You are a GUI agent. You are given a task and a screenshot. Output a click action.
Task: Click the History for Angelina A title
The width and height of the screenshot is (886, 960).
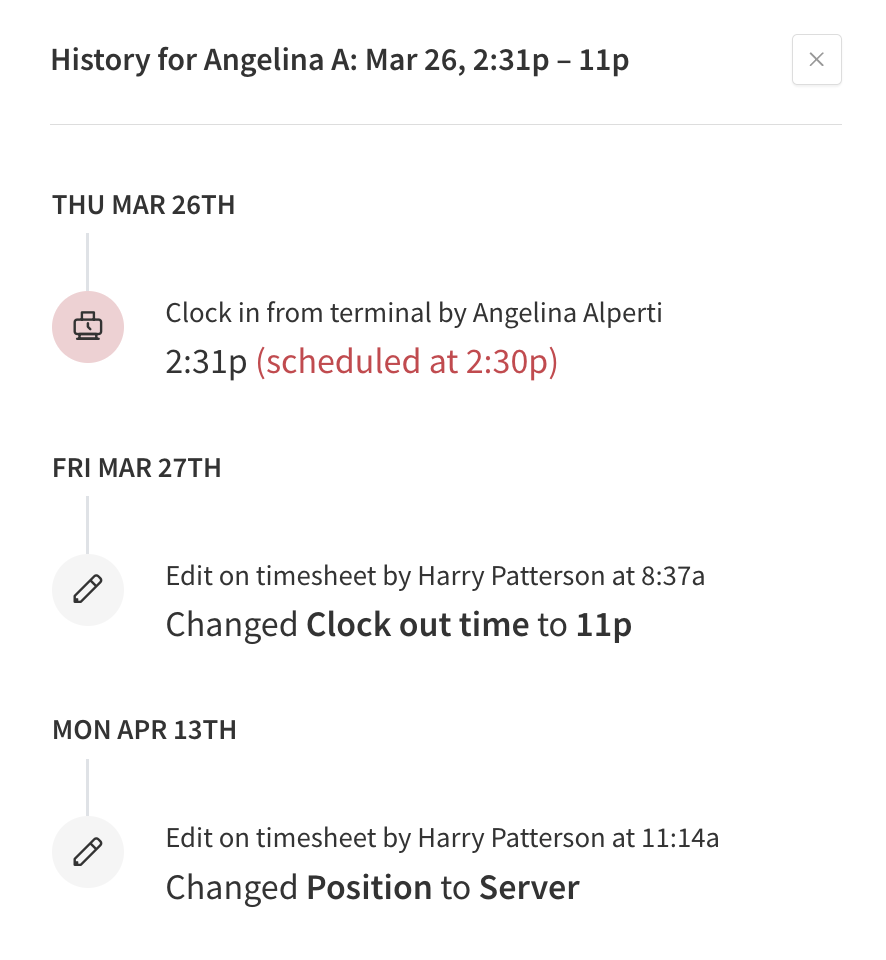pos(340,60)
